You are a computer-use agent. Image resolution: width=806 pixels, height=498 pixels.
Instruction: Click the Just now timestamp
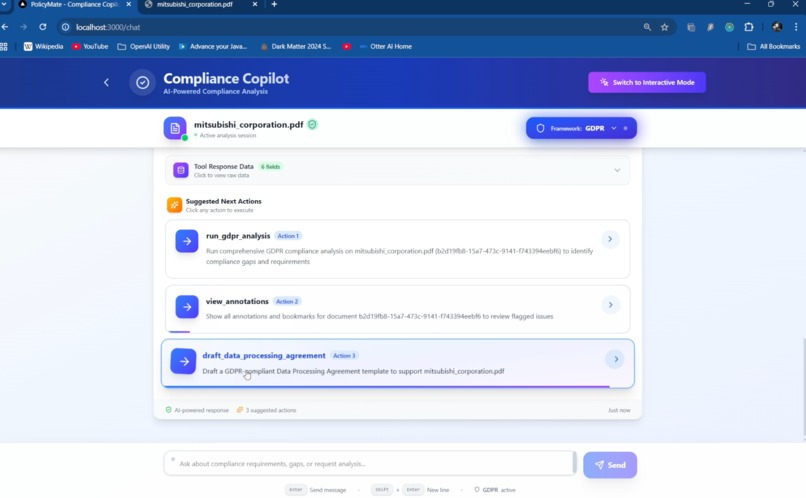coord(619,410)
